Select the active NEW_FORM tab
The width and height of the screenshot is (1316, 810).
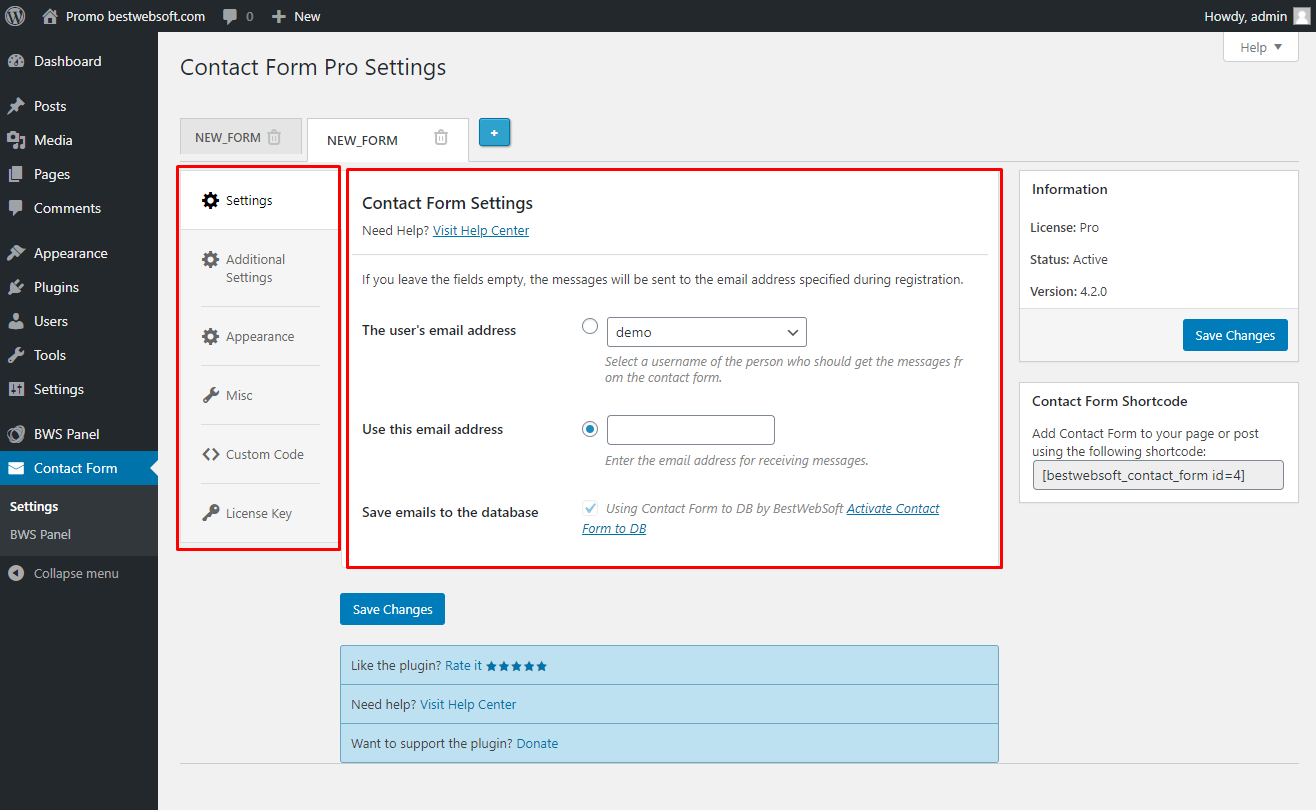click(x=362, y=140)
